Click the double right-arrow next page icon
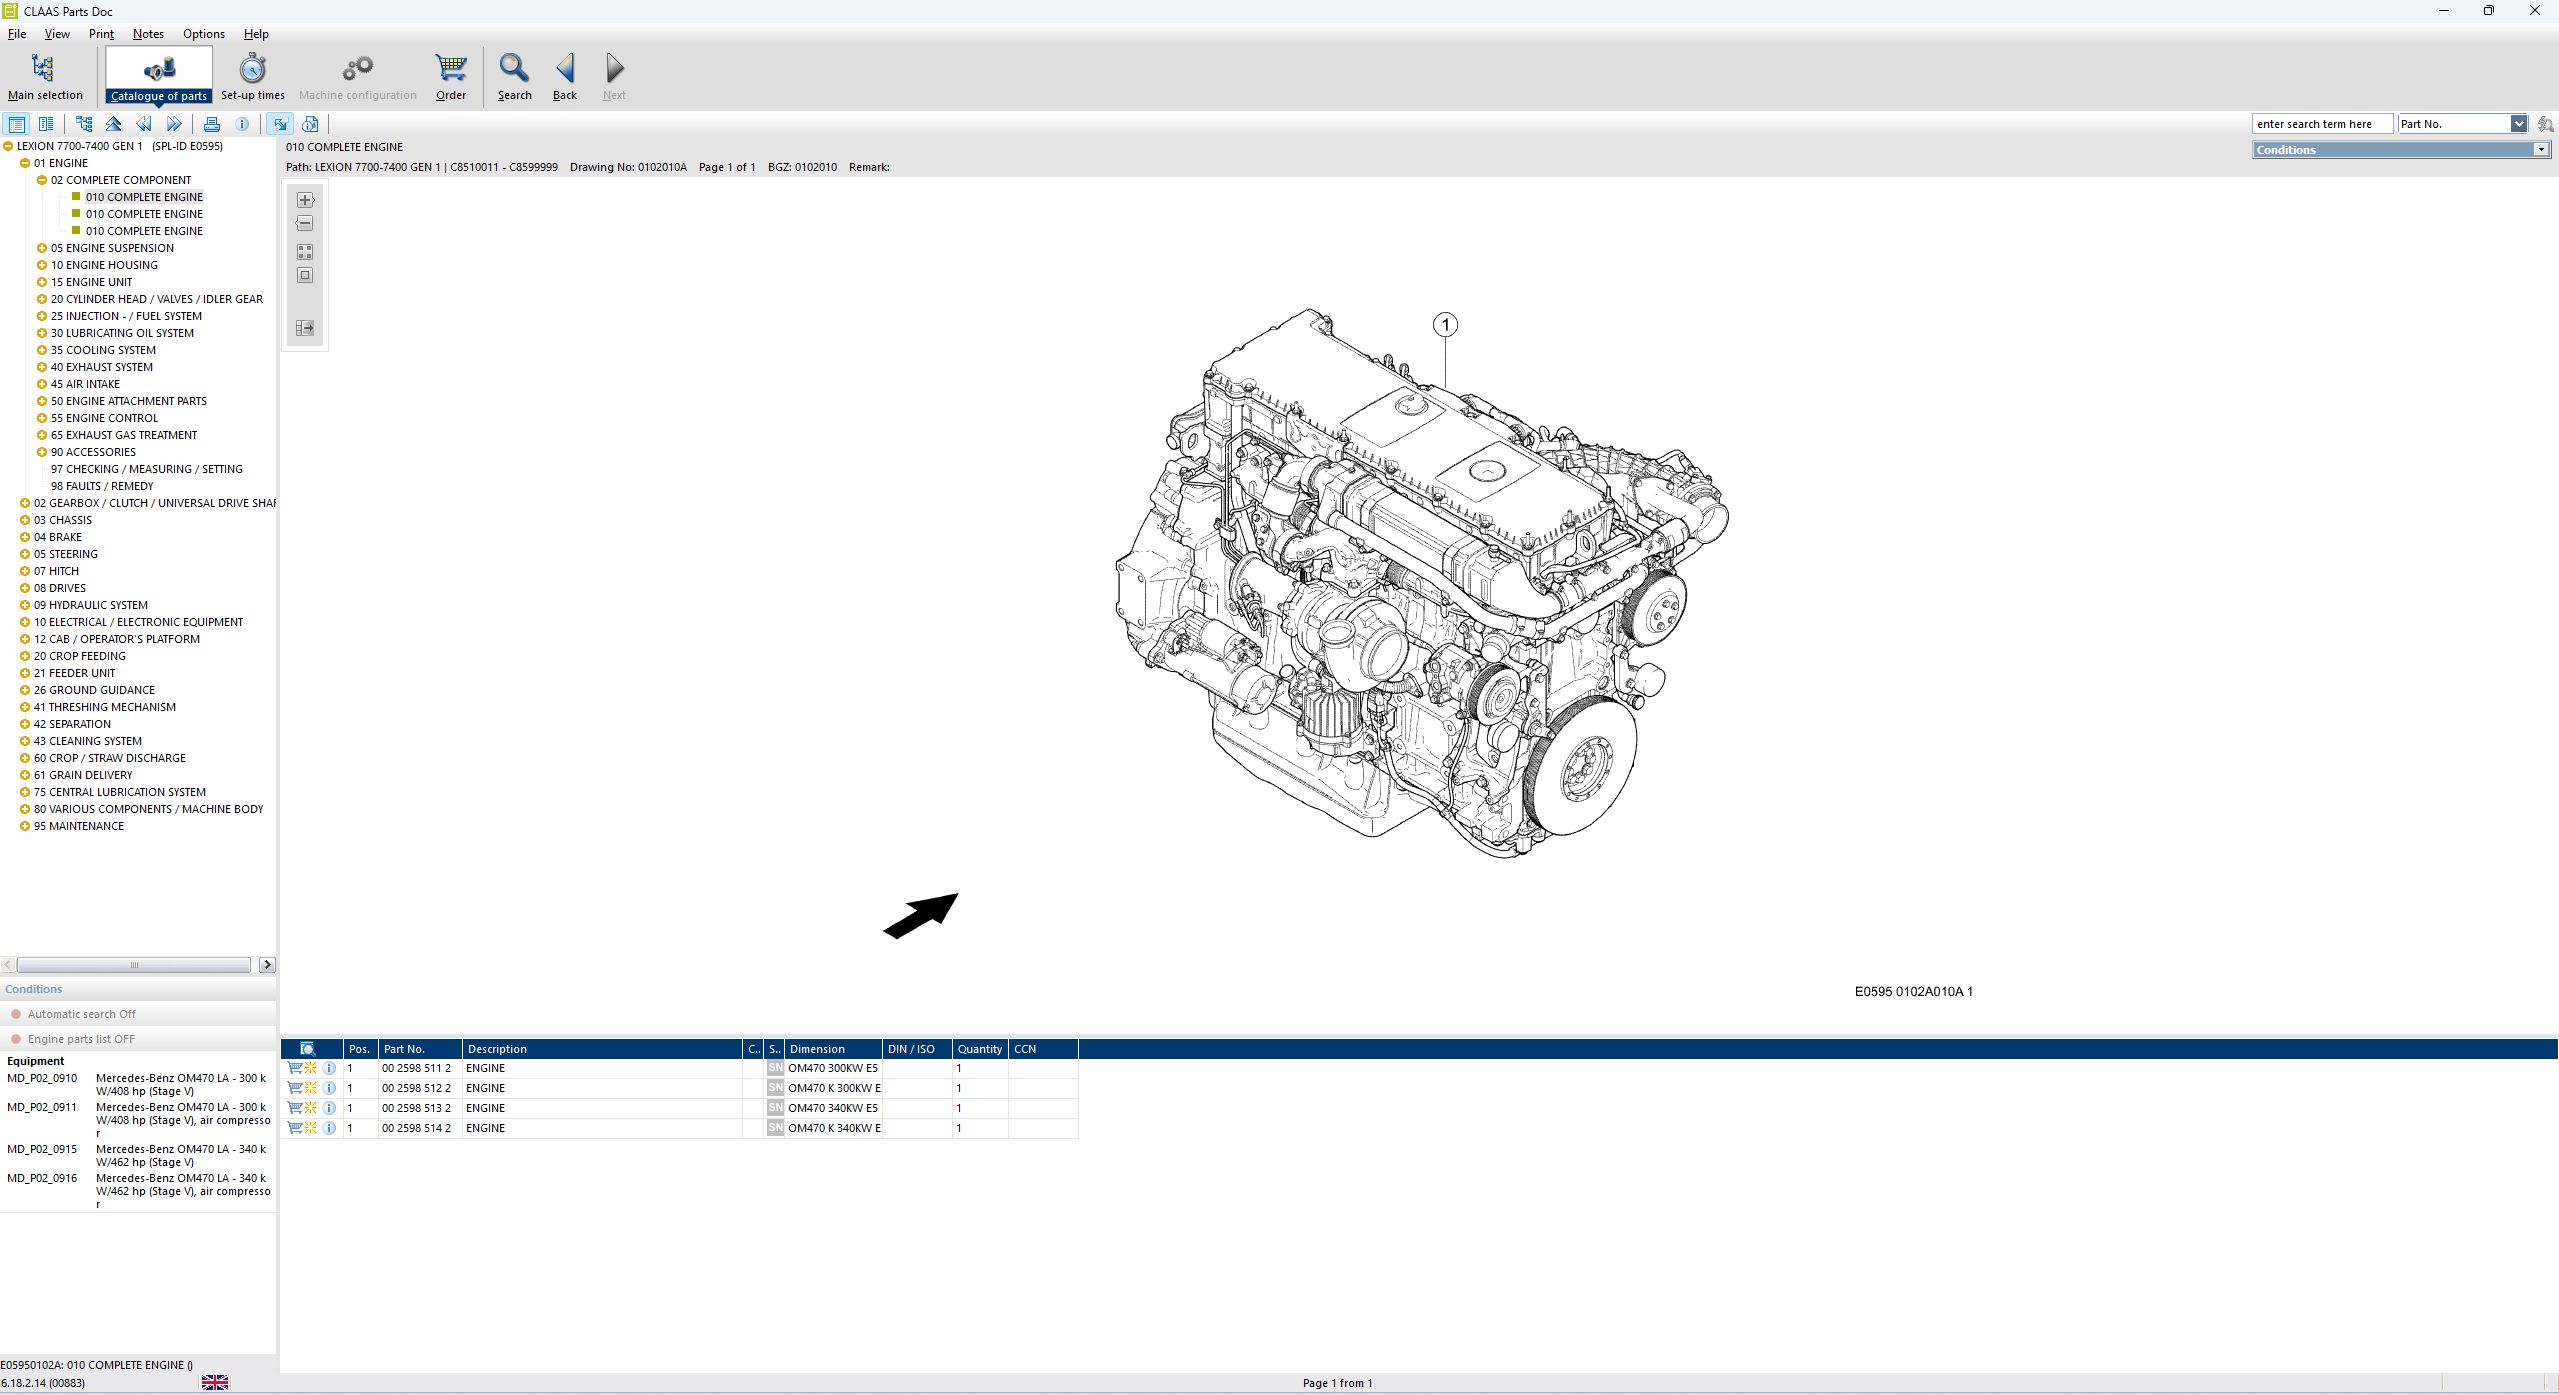 click(174, 124)
